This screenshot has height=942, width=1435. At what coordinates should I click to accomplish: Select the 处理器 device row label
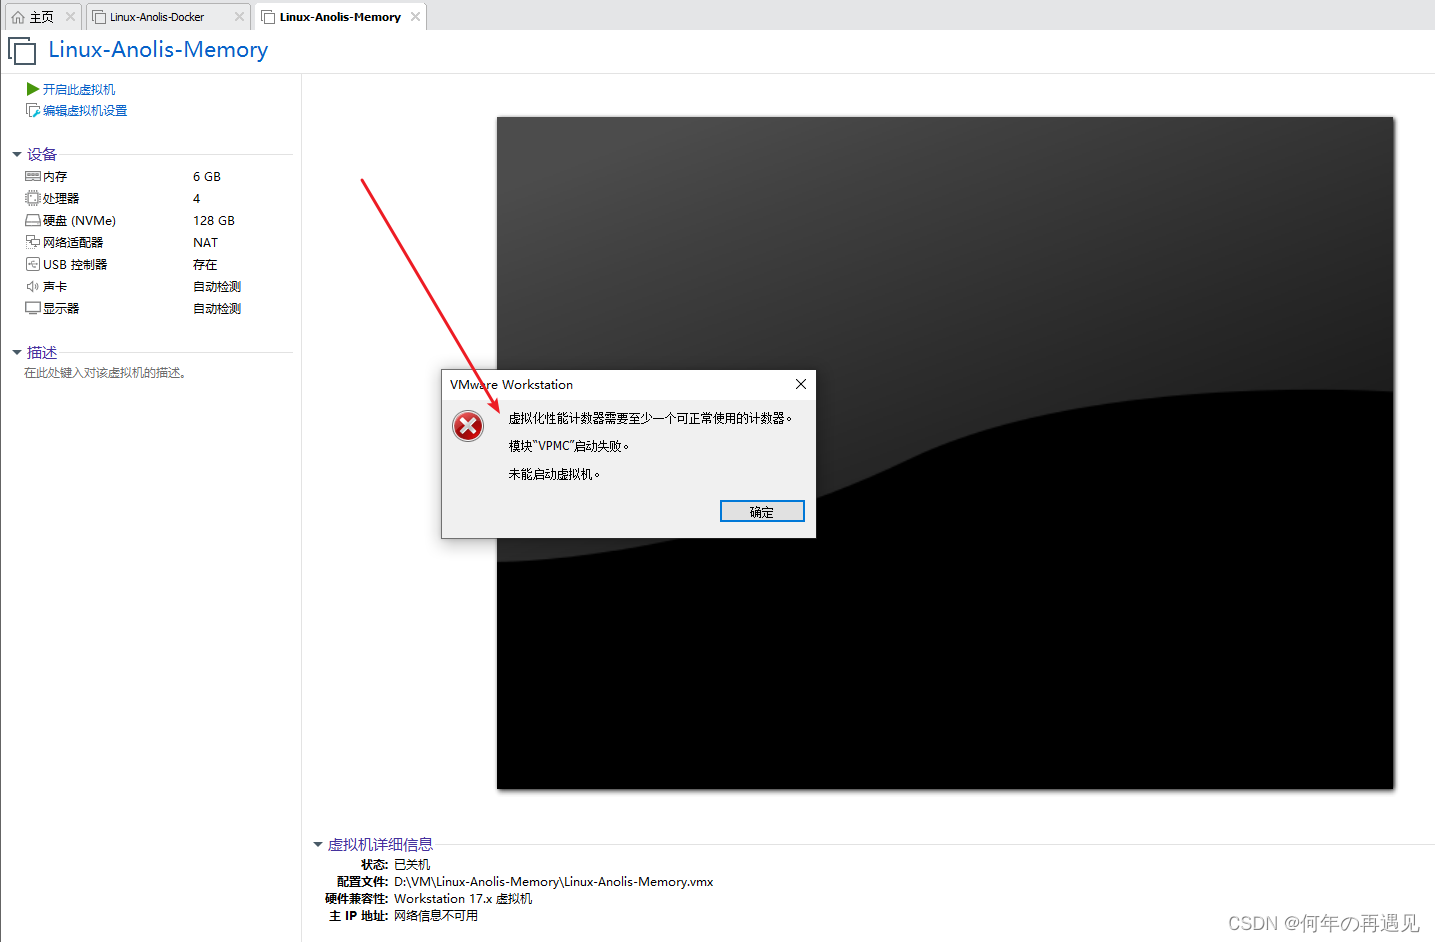[61, 198]
